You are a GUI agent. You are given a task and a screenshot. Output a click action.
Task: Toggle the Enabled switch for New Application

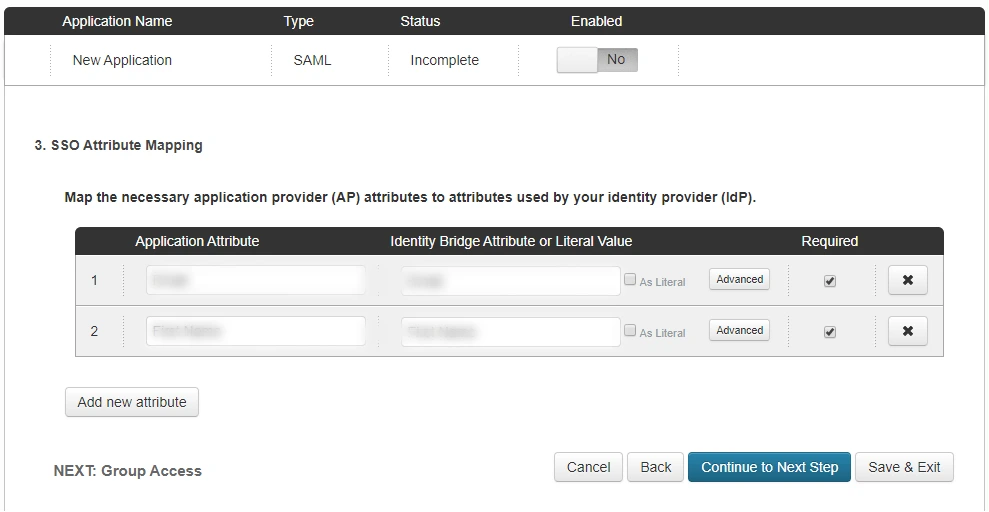point(597,60)
